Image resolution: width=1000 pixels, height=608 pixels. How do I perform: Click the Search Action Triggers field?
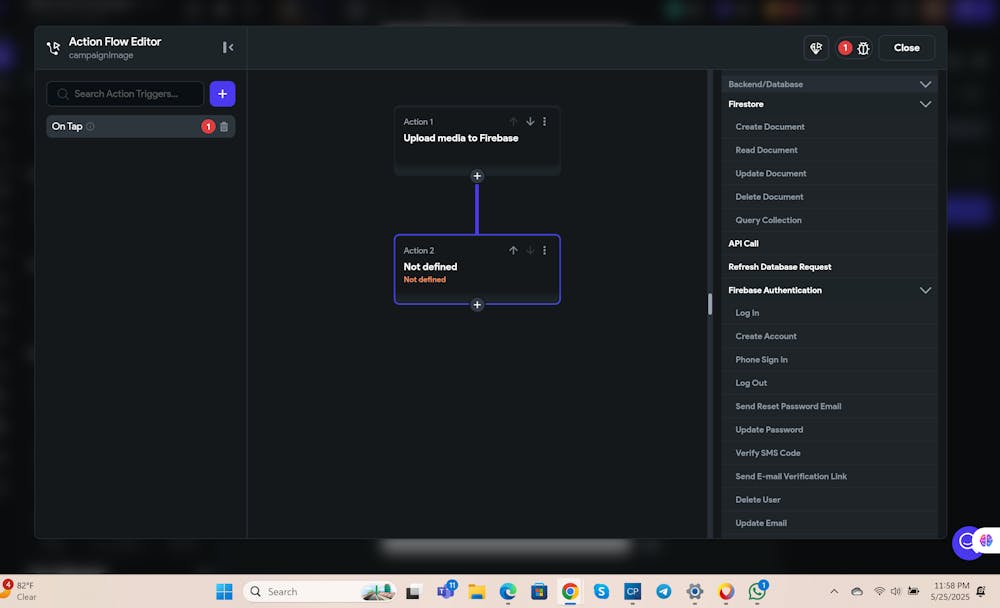[x=125, y=94]
